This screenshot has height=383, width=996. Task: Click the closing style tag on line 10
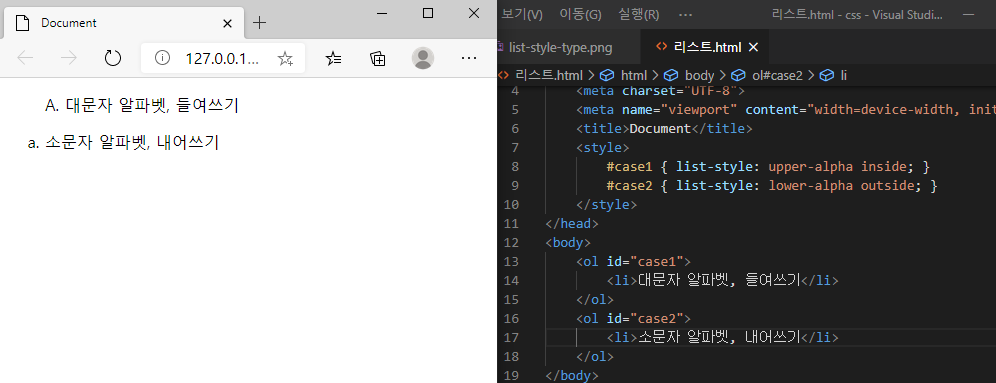(x=607, y=205)
